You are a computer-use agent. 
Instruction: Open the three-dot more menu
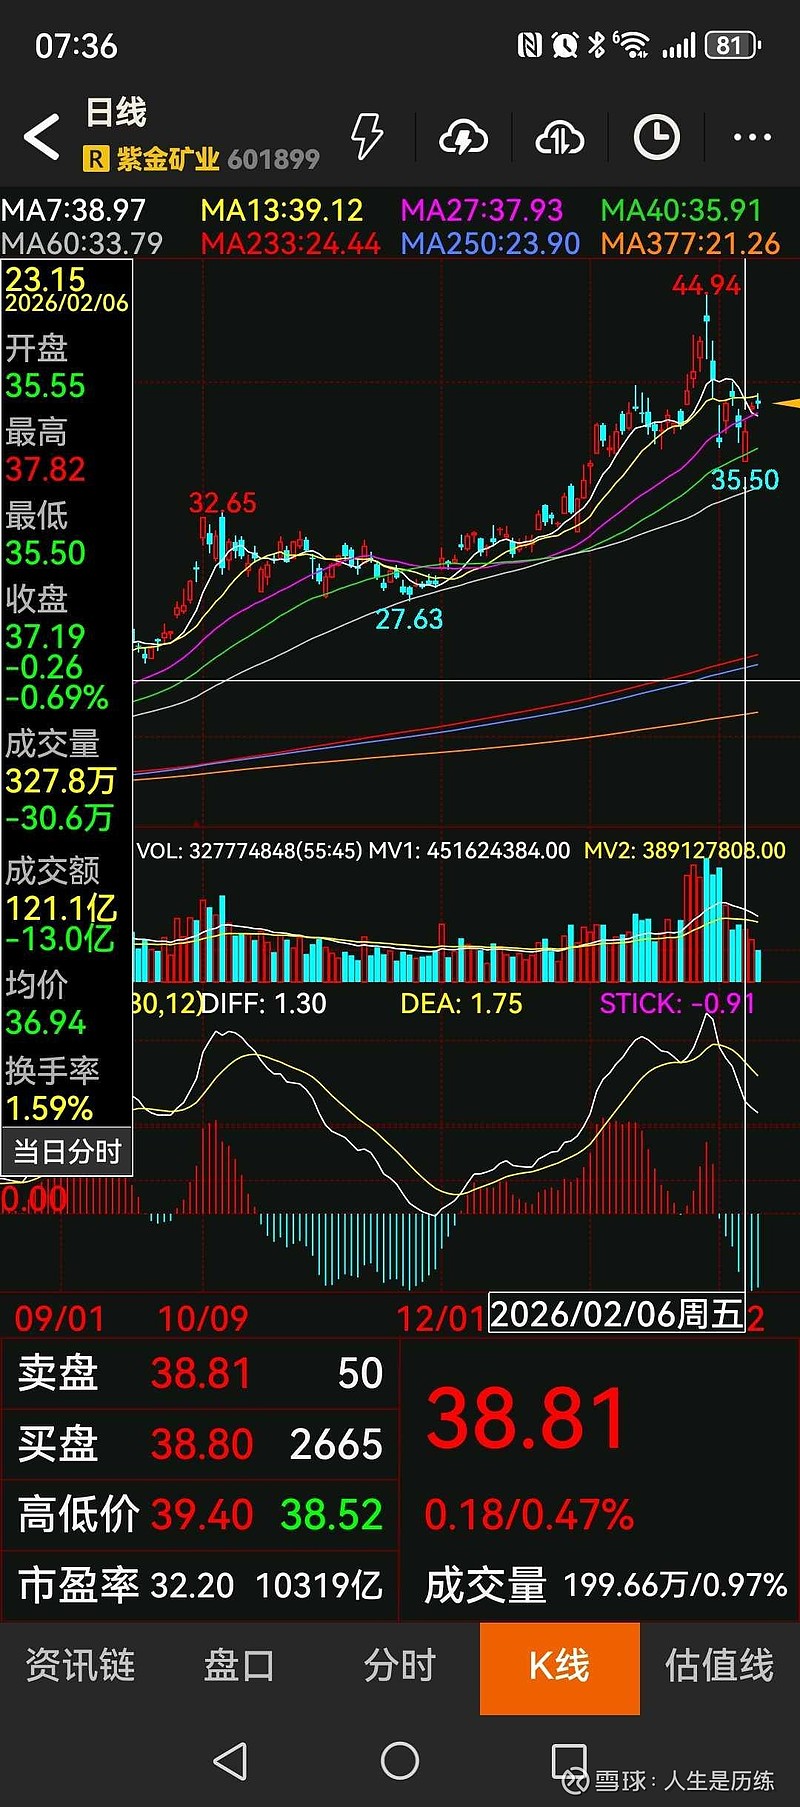pos(752,137)
